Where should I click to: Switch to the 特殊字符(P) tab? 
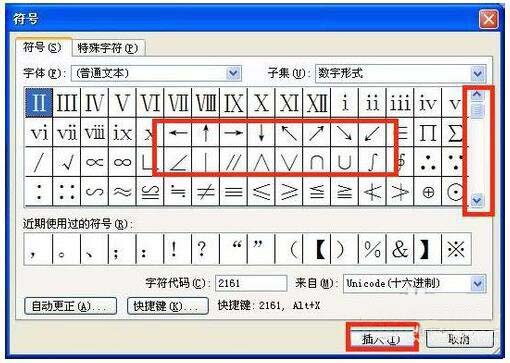tap(108, 48)
